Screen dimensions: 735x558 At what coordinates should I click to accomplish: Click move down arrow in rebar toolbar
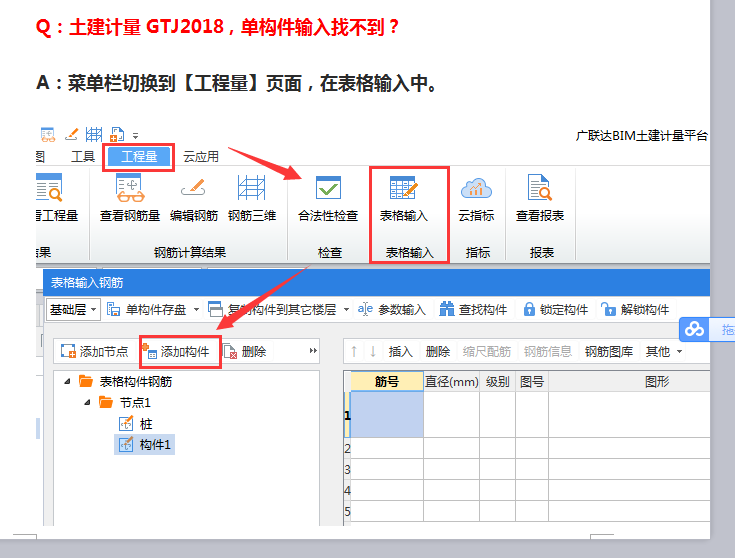[x=373, y=351]
